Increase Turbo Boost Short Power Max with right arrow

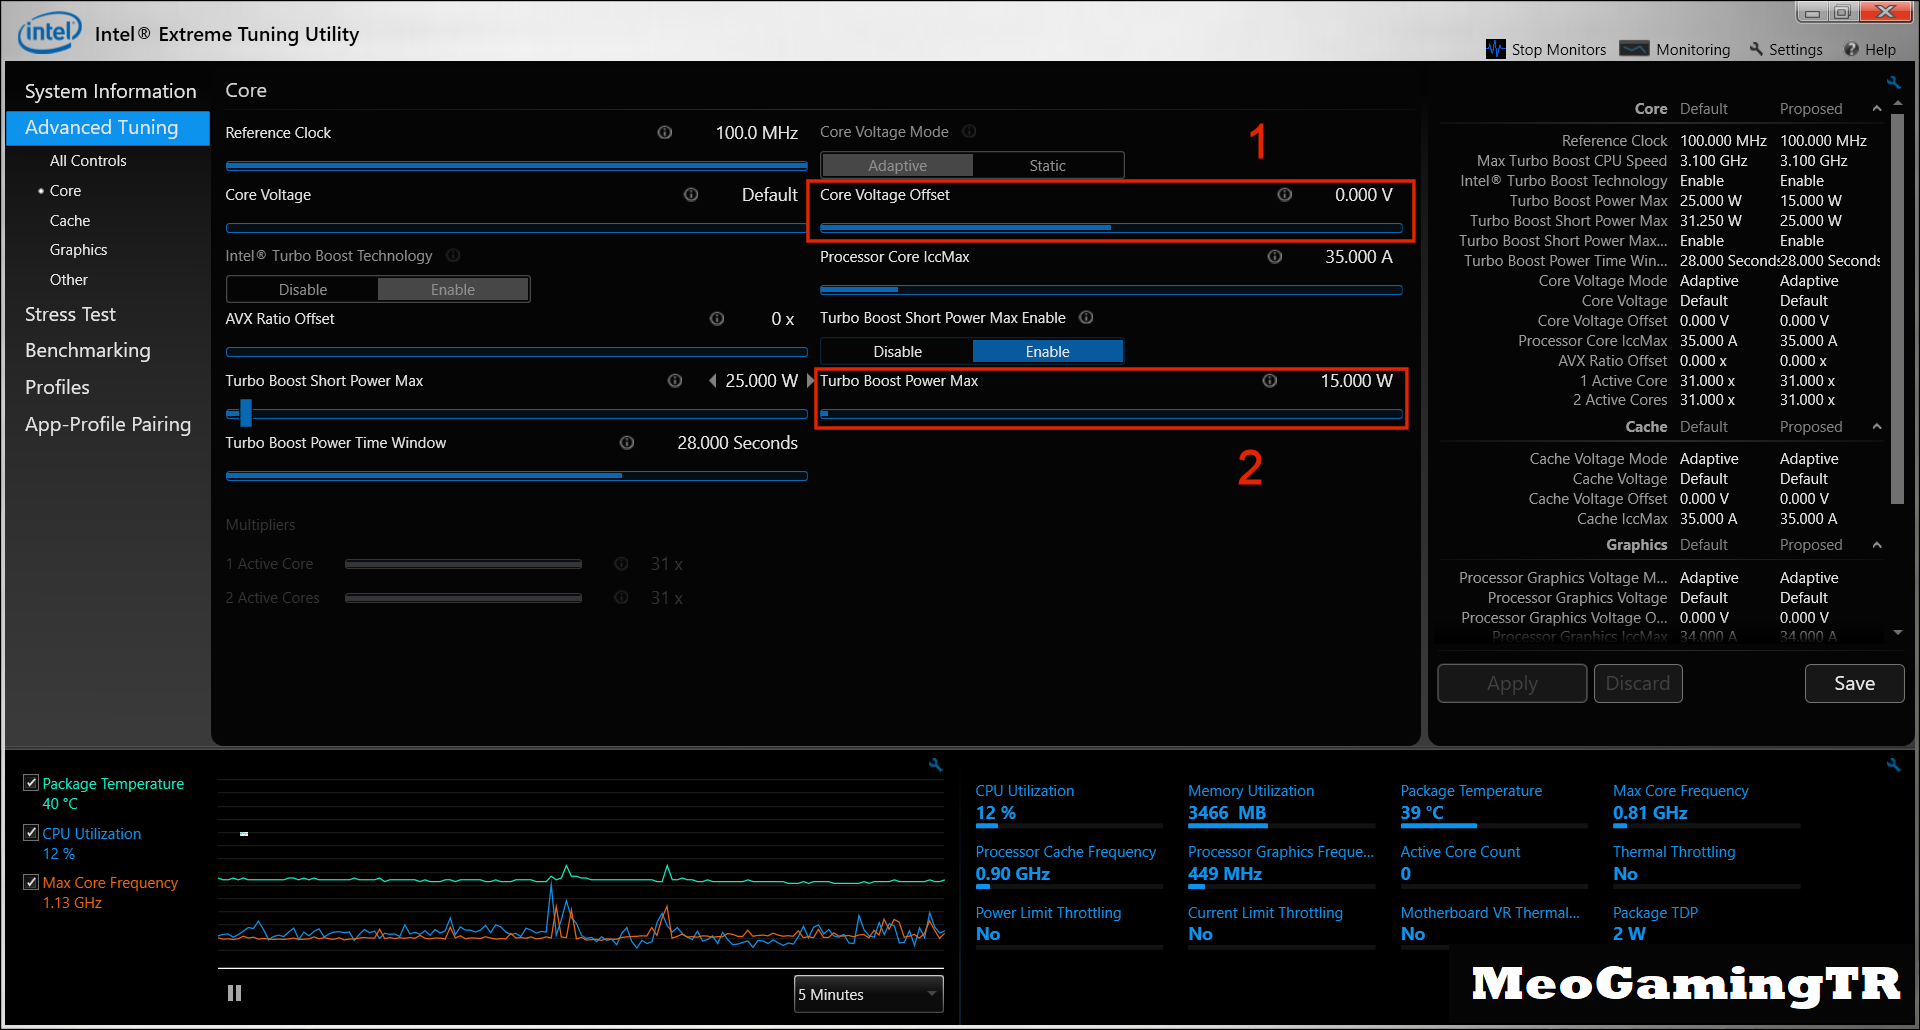pyautogui.click(x=810, y=380)
